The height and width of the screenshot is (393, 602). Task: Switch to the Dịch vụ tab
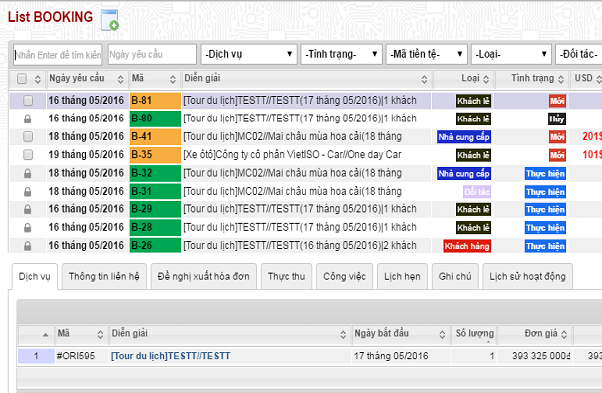click(35, 276)
